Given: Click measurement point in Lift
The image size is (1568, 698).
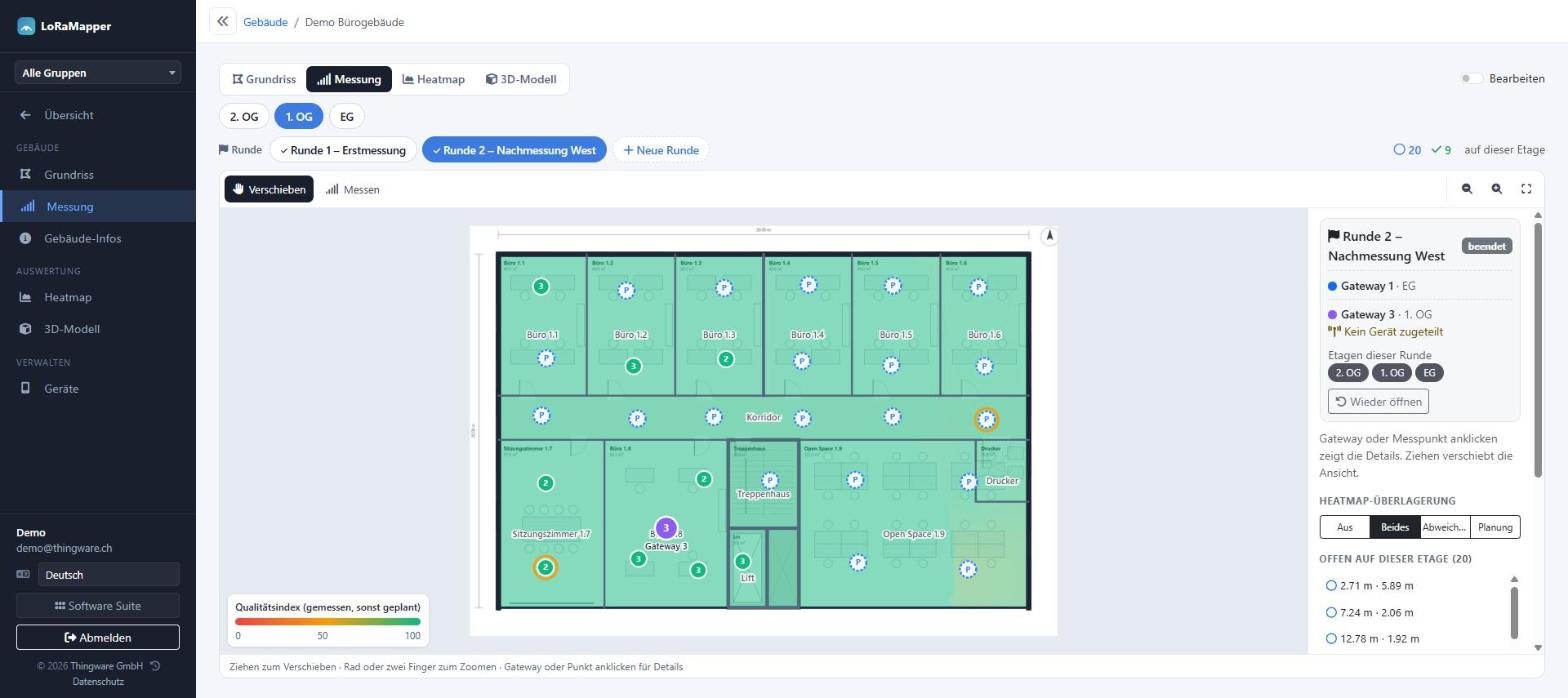Looking at the screenshot, I should [x=743, y=561].
